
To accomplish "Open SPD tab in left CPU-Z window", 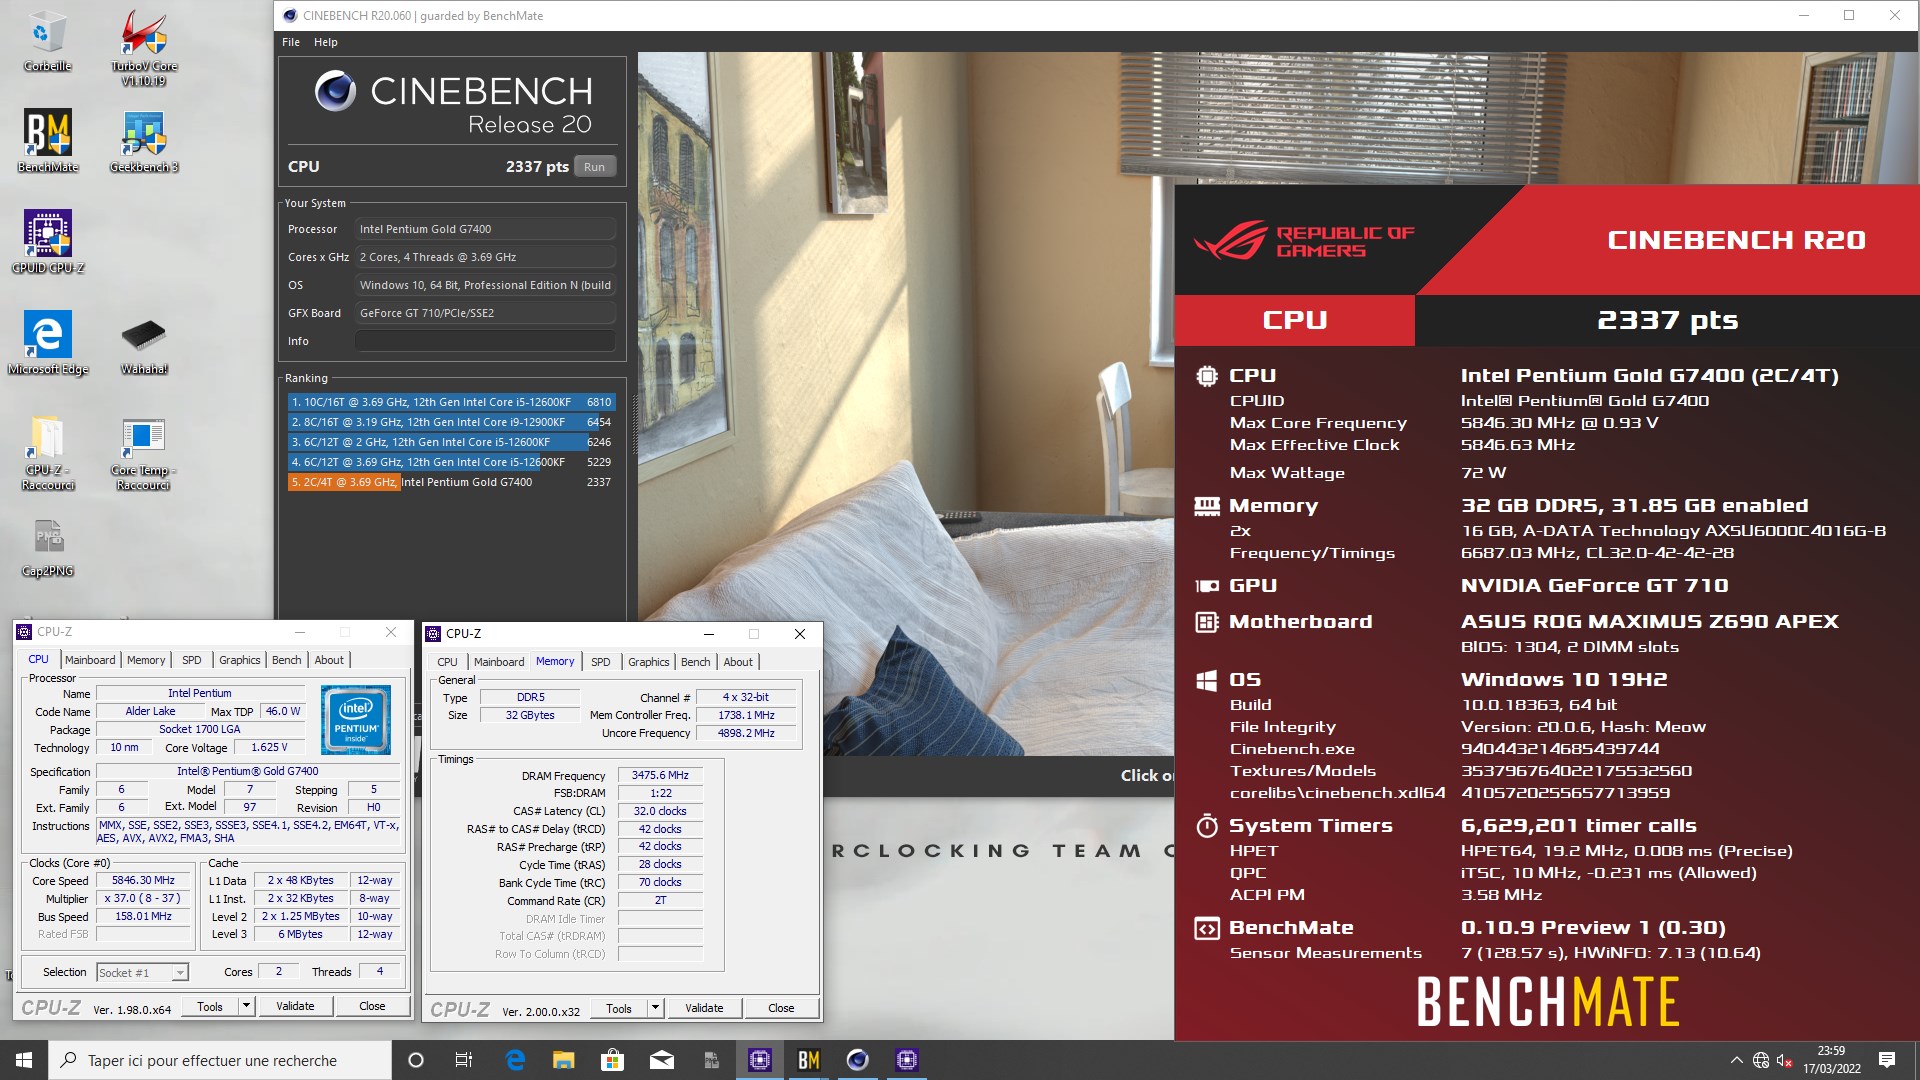I will 192,660.
